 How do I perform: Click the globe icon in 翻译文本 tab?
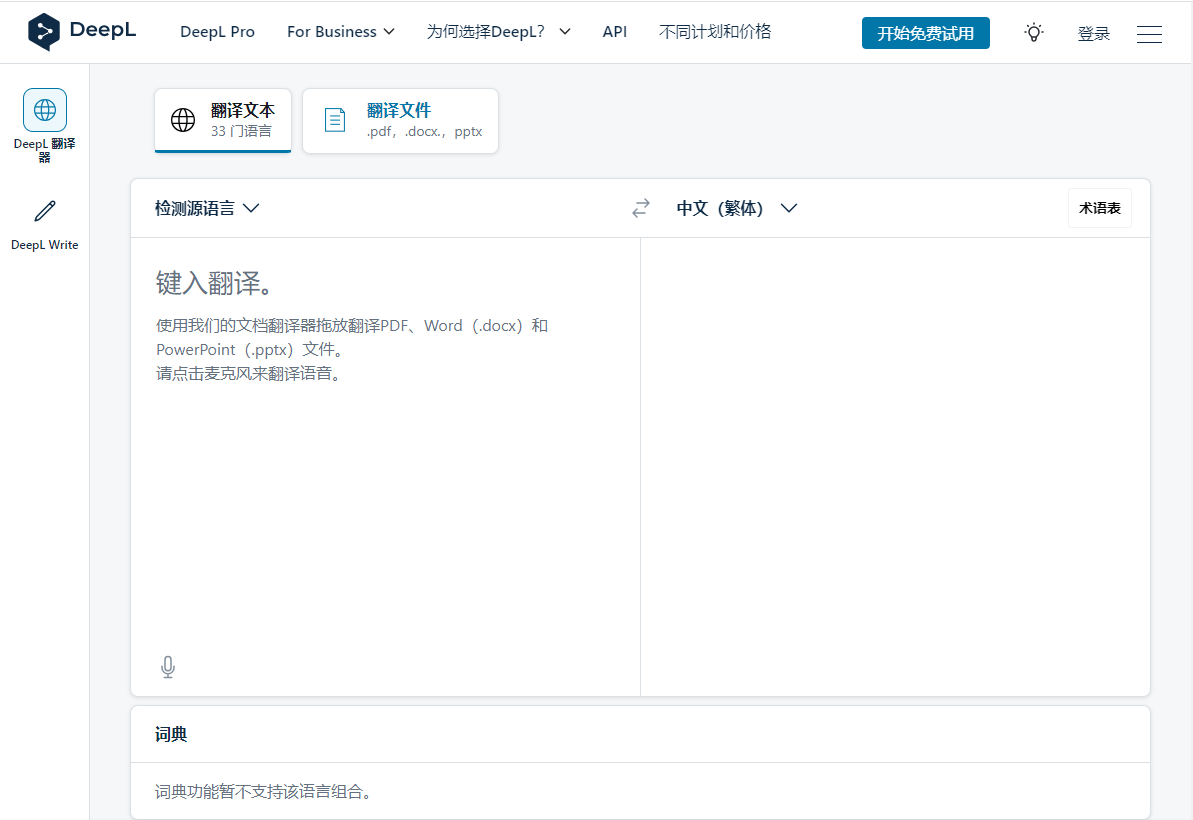pos(183,120)
